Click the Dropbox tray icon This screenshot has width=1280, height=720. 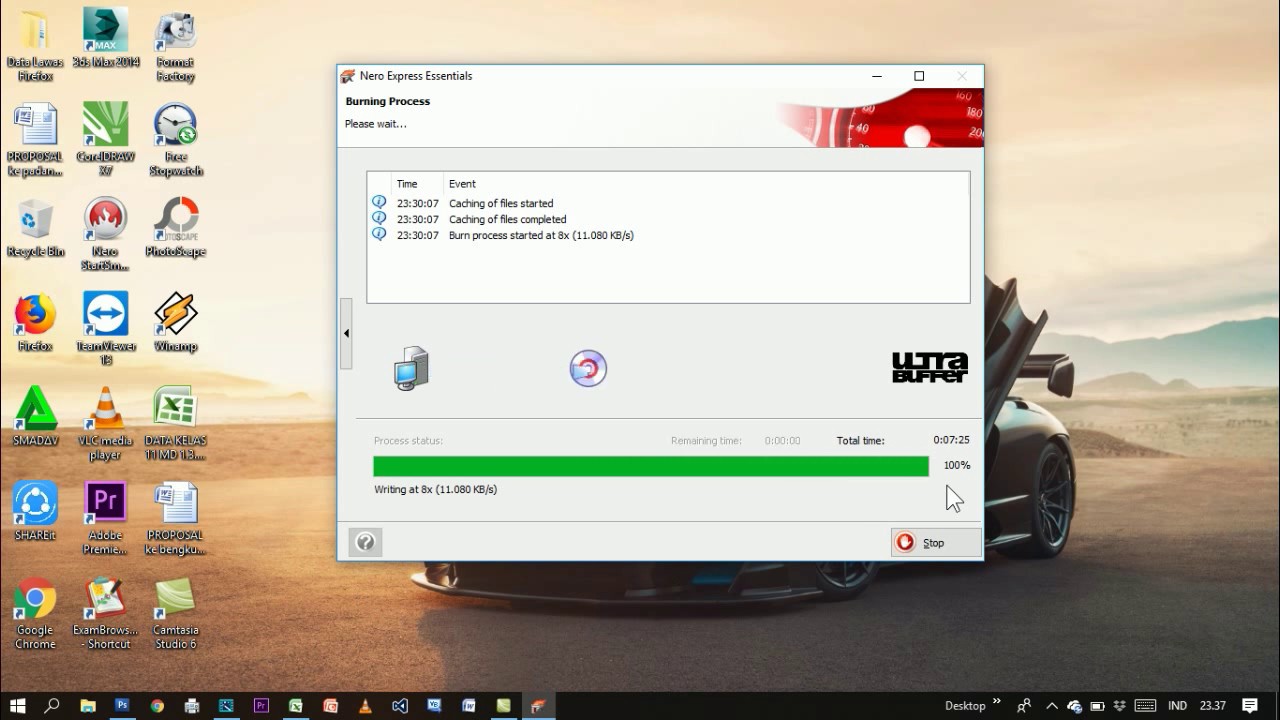tap(1119, 705)
